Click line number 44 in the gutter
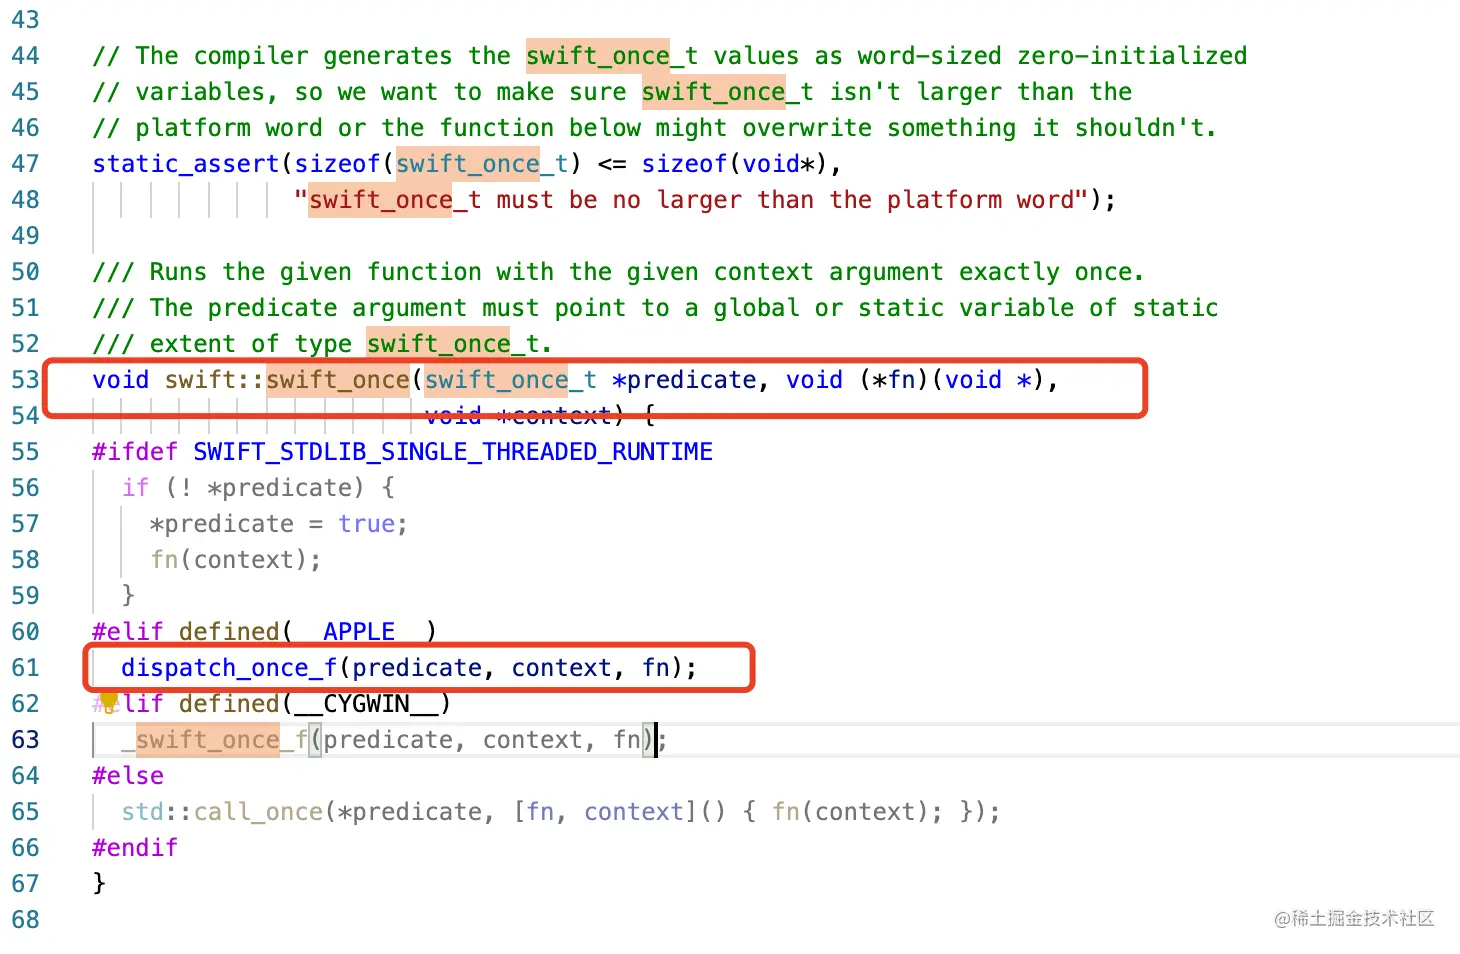1460x954 pixels. coord(25,56)
